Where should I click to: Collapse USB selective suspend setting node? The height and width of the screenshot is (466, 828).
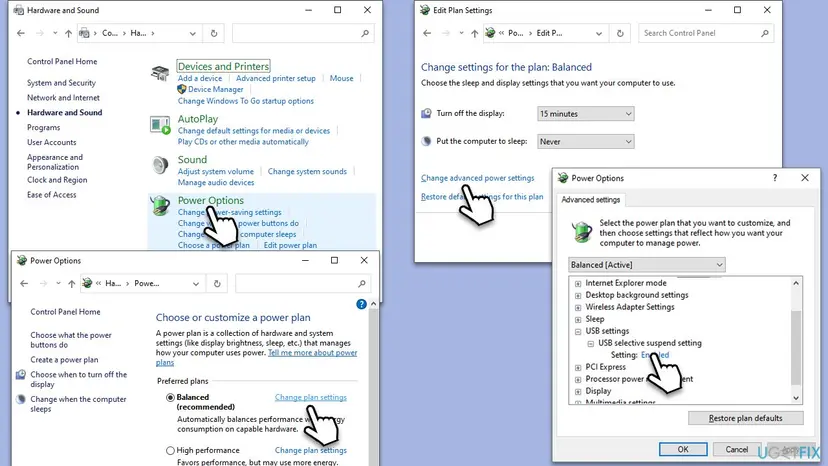click(x=590, y=343)
